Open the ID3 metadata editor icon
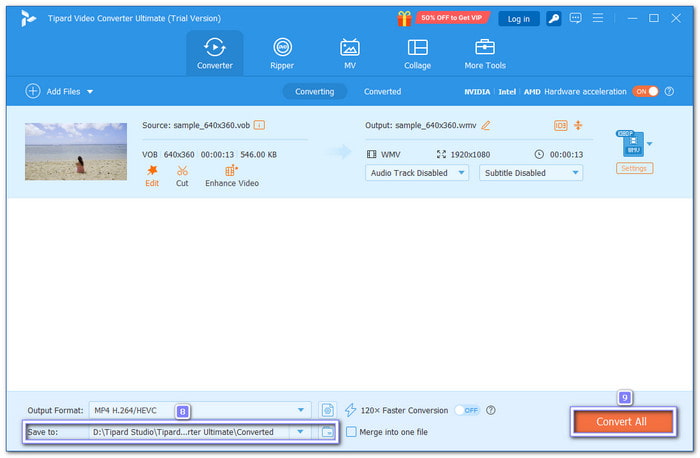The image size is (700, 458). click(561, 125)
